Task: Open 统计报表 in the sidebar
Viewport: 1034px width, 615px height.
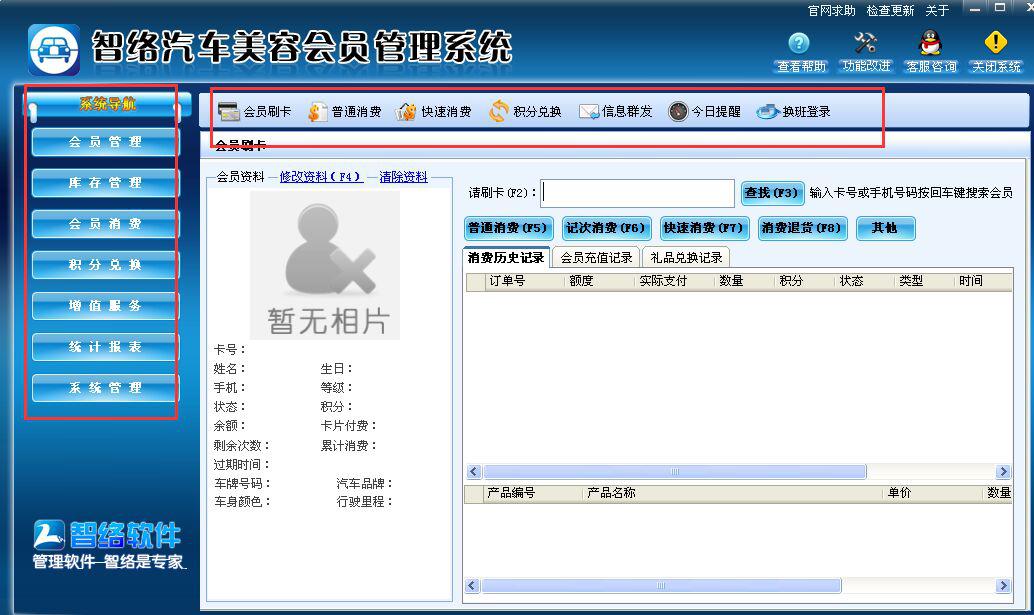Action: [x=106, y=346]
